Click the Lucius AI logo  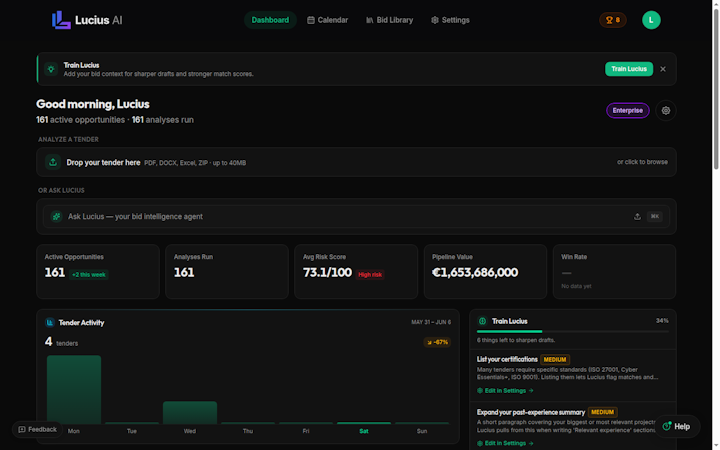tap(87, 20)
